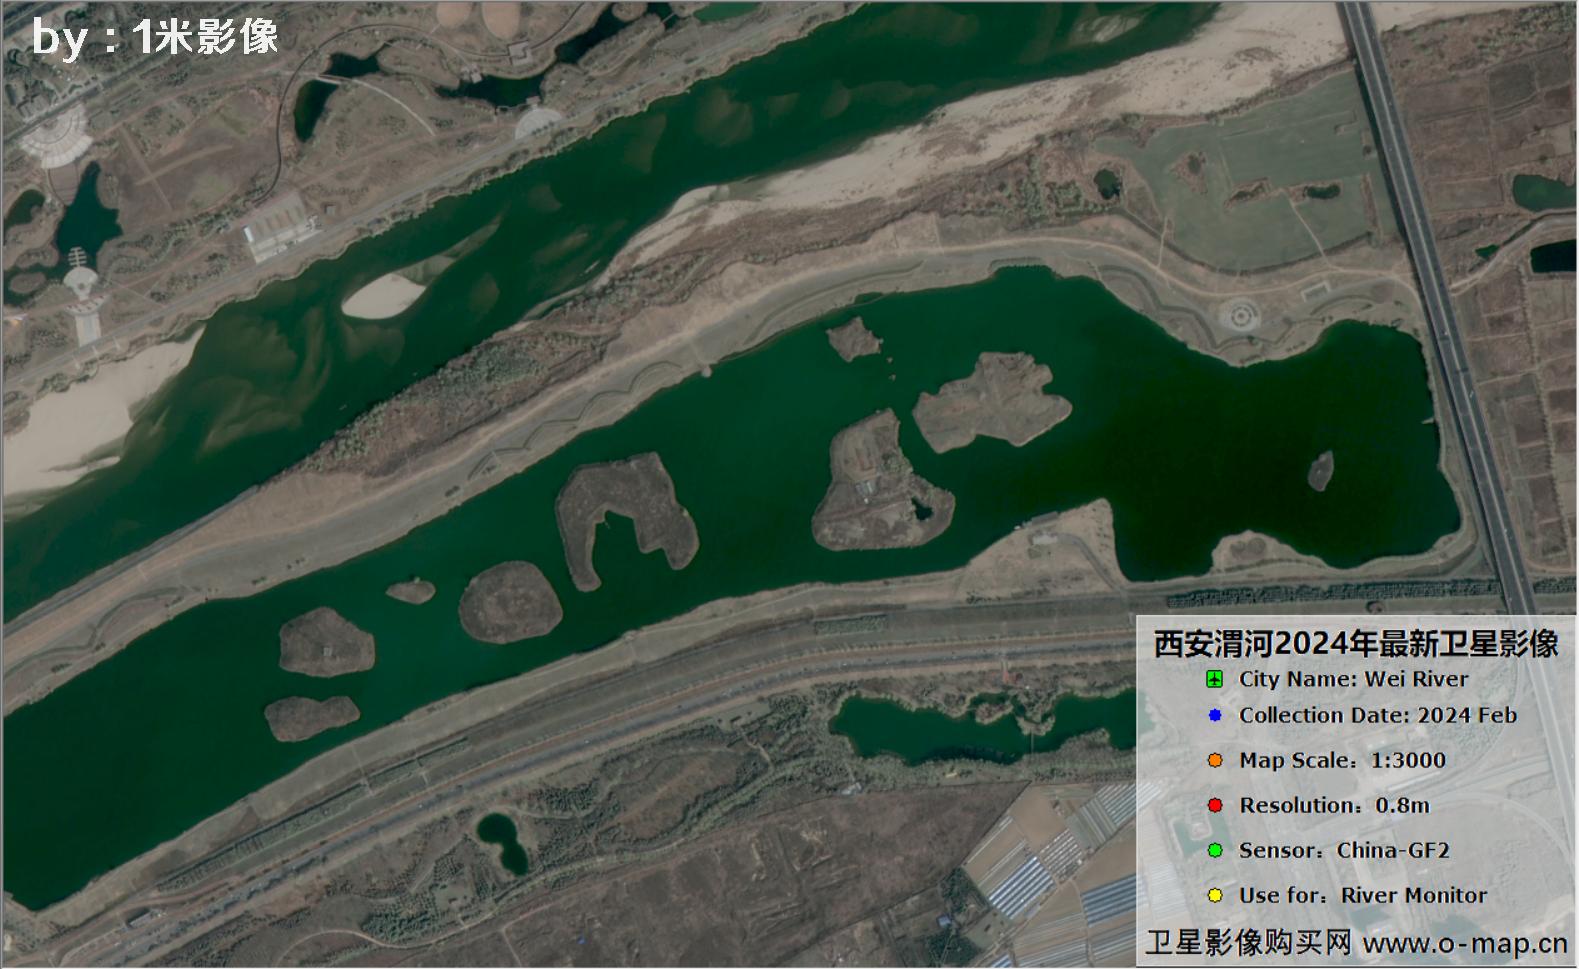Click the orange dot beside Map Scale

pyautogui.click(x=1215, y=761)
